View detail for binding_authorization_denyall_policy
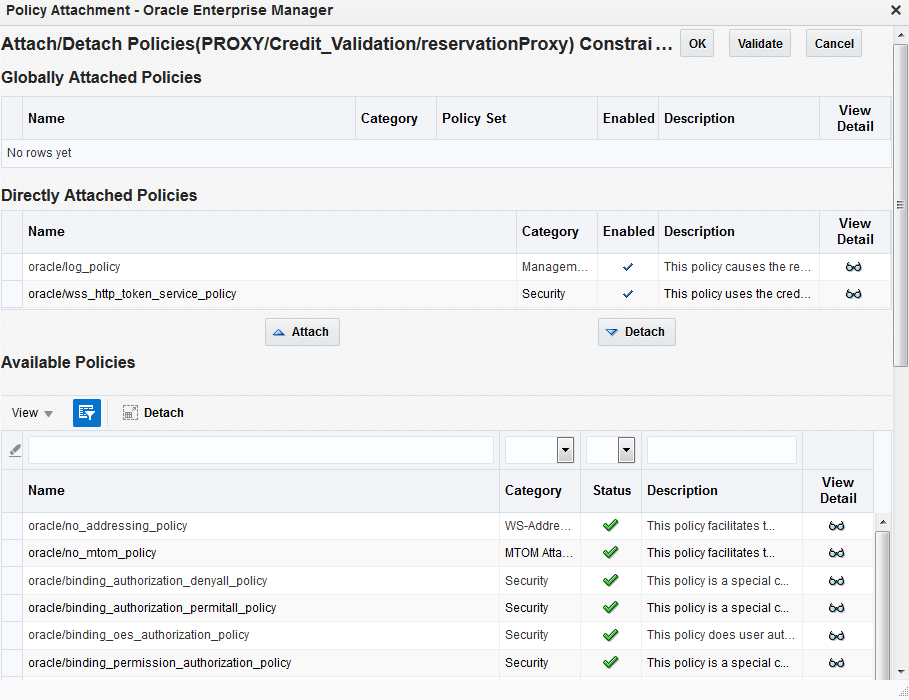 837,581
